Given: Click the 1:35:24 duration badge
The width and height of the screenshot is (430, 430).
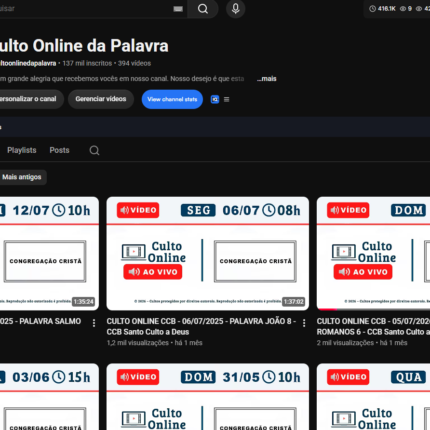Looking at the screenshot, I should (x=83, y=302).
